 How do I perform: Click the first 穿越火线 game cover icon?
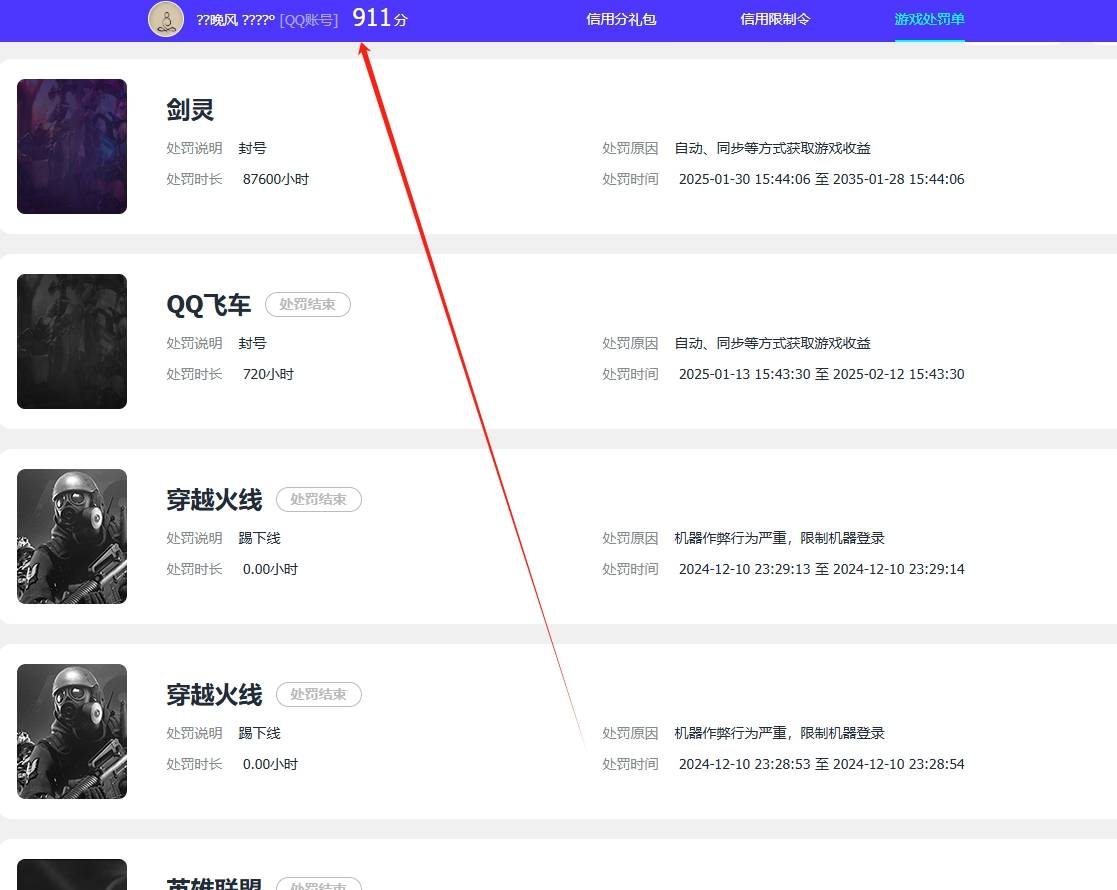(71, 536)
